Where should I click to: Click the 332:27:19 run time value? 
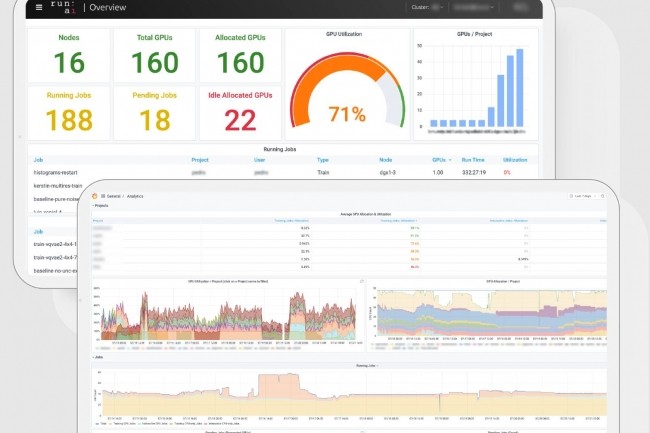point(474,172)
